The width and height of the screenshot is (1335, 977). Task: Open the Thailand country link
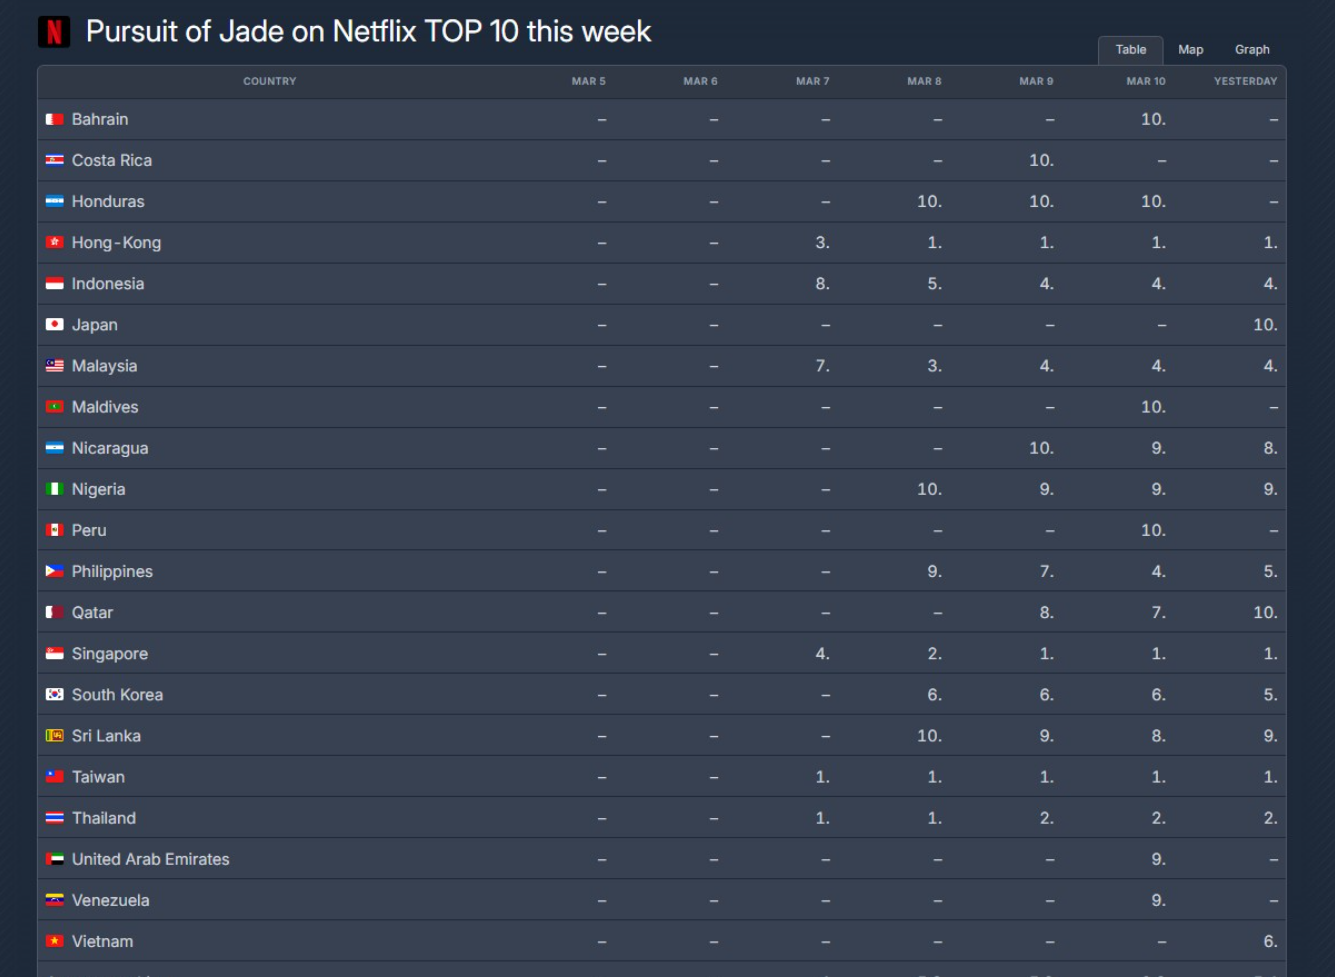[x=104, y=818]
